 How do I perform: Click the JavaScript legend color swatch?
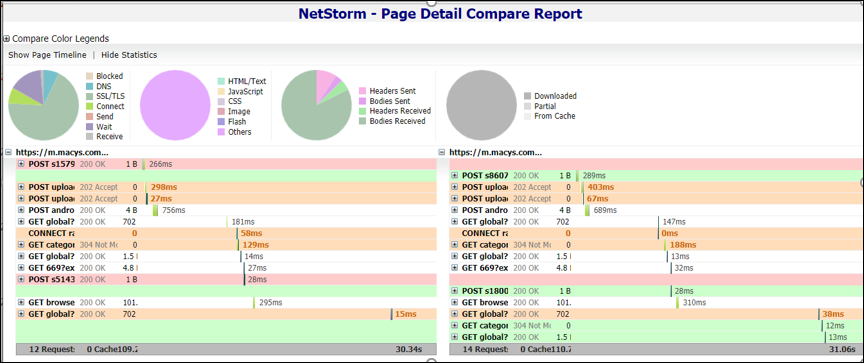tap(222, 91)
